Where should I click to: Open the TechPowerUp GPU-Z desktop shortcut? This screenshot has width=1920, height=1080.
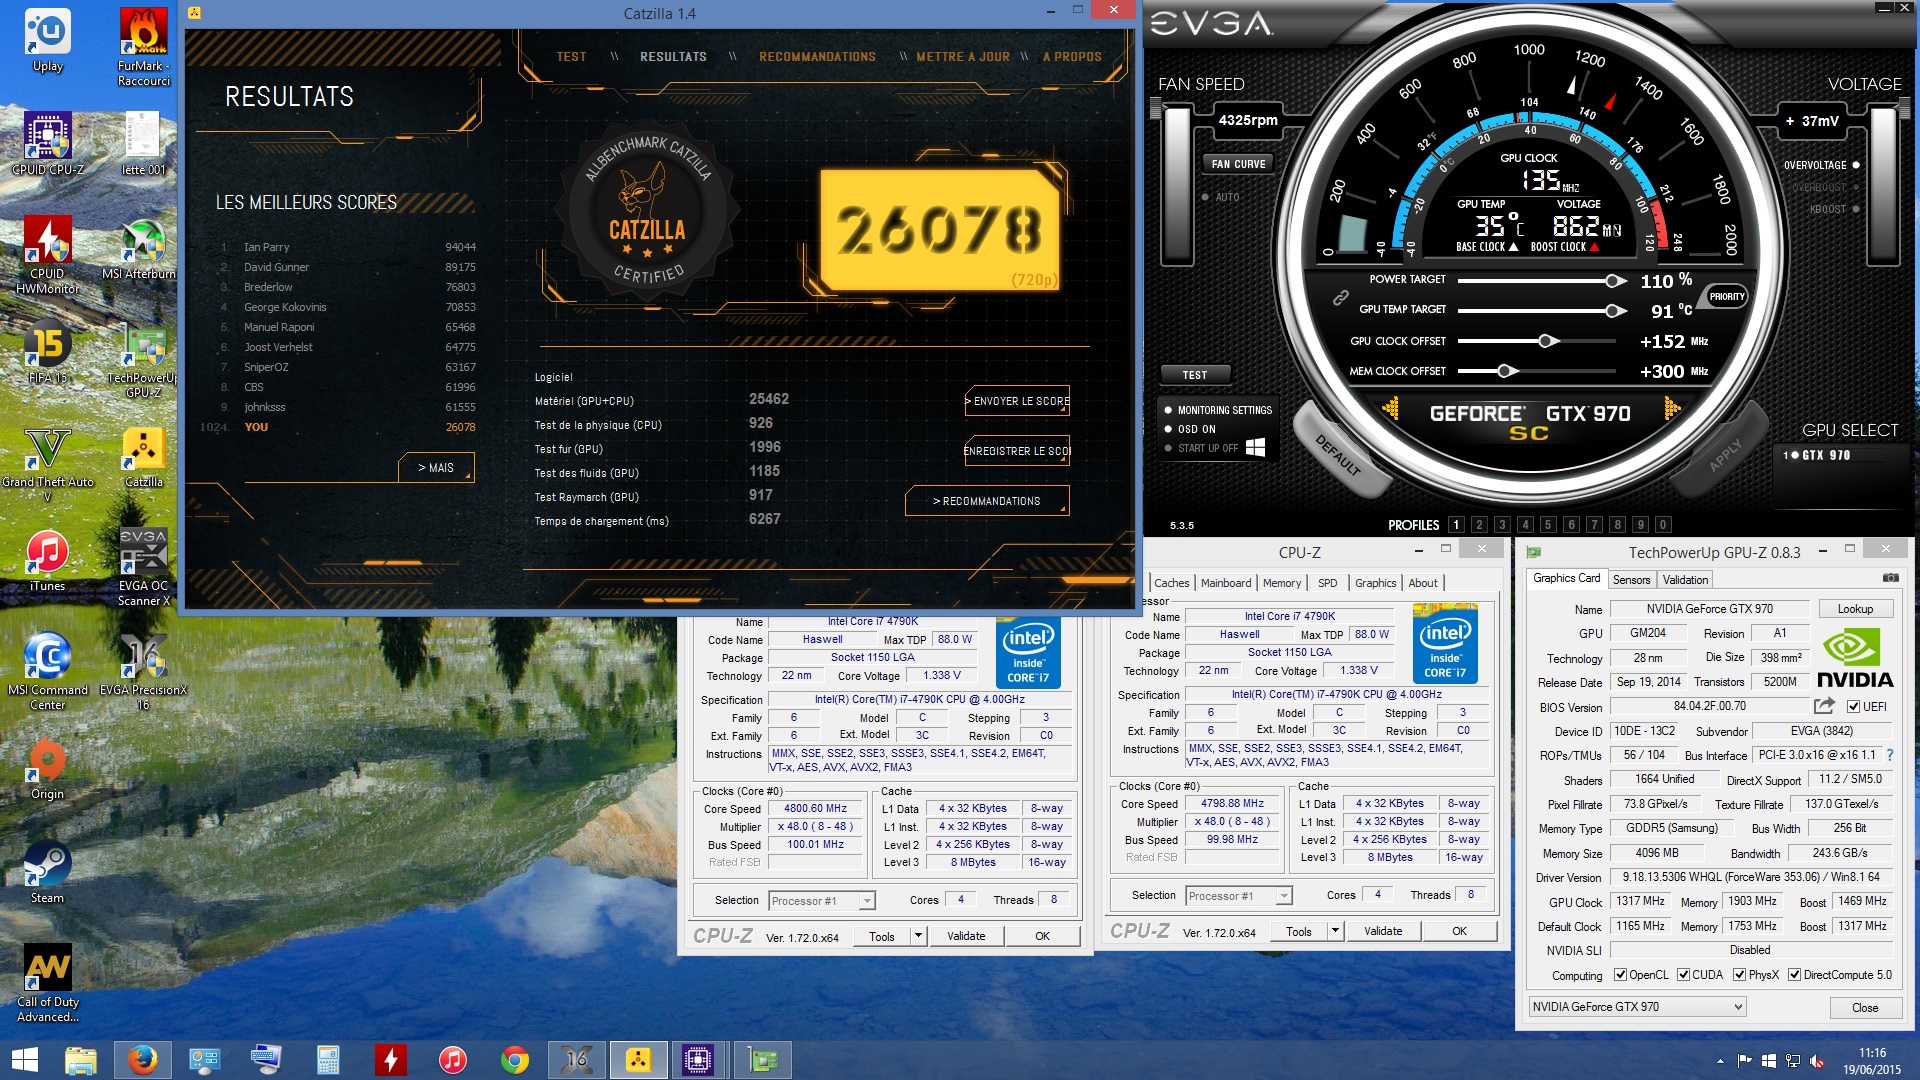click(x=143, y=362)
